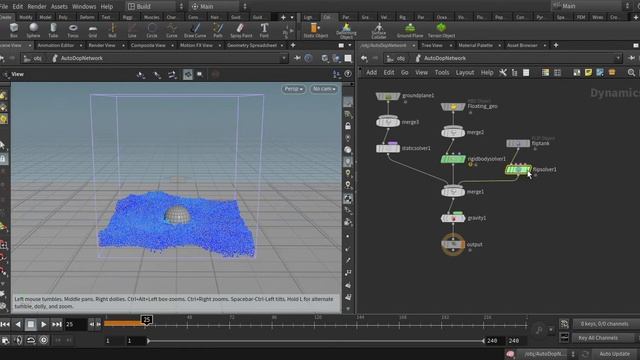Jump to the first frame
The height and width of the screenshot is (360, 640).
(x=5, y=324)
